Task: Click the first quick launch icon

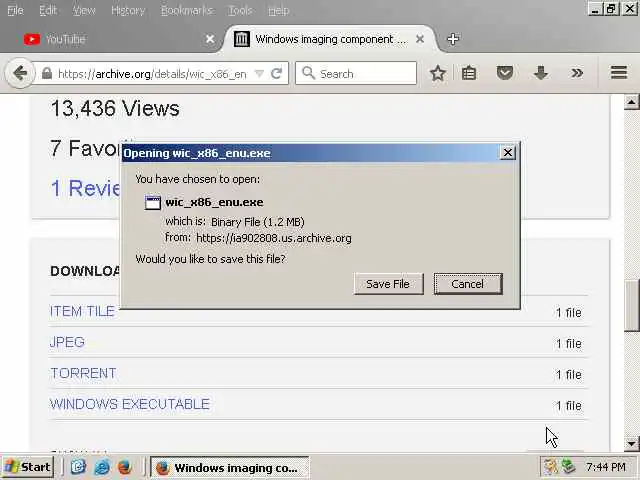Action: [x=78, y=467]
